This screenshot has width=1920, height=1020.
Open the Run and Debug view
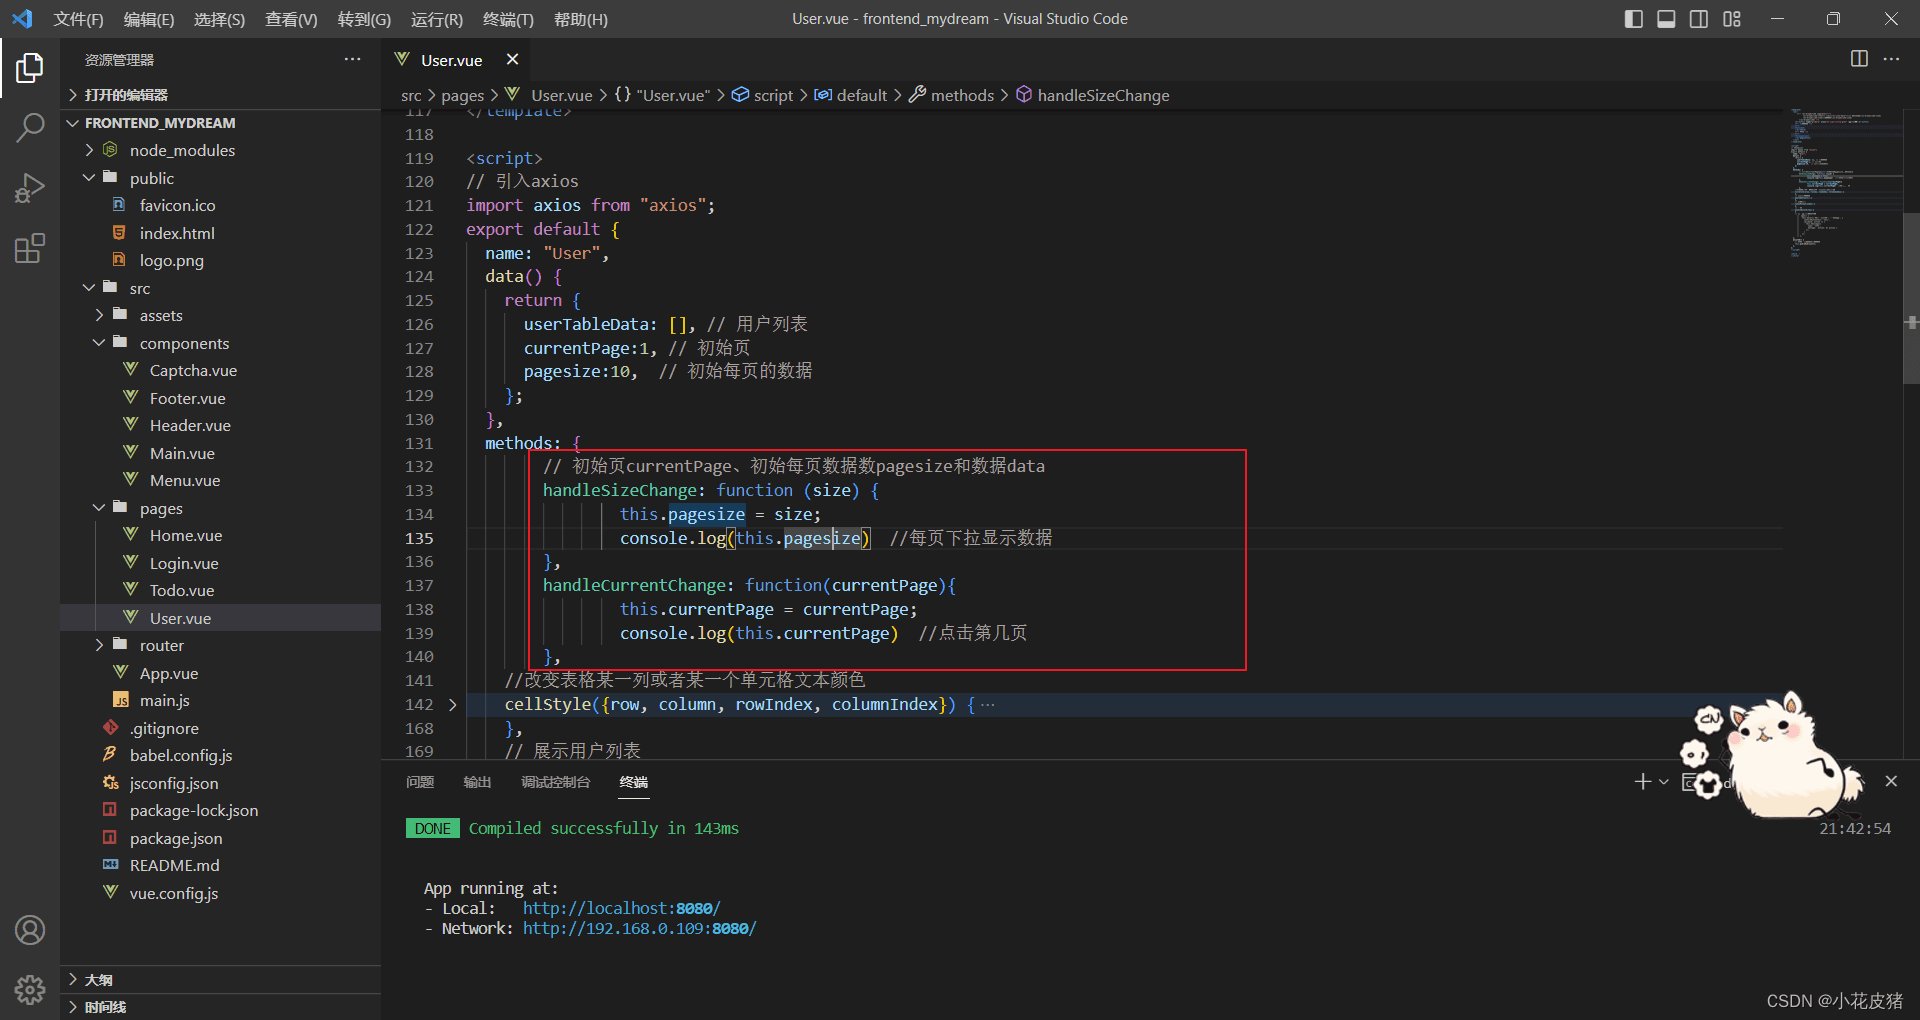click(30, 188)
